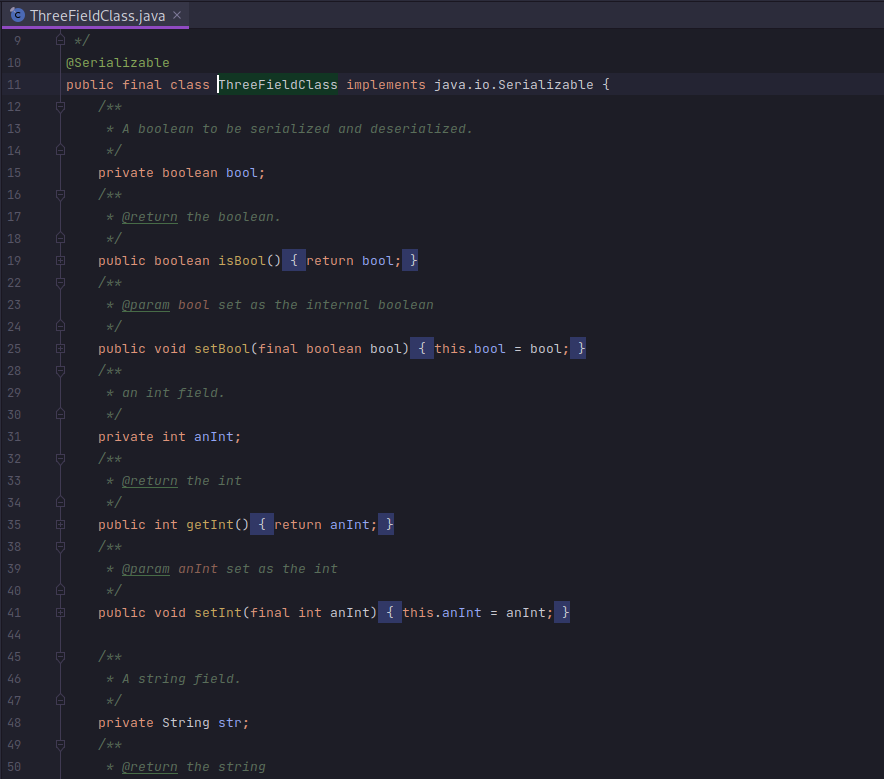Follow the @param anInt javadoc link
Viewport: 884px width, 779px height.
[146, 568]
